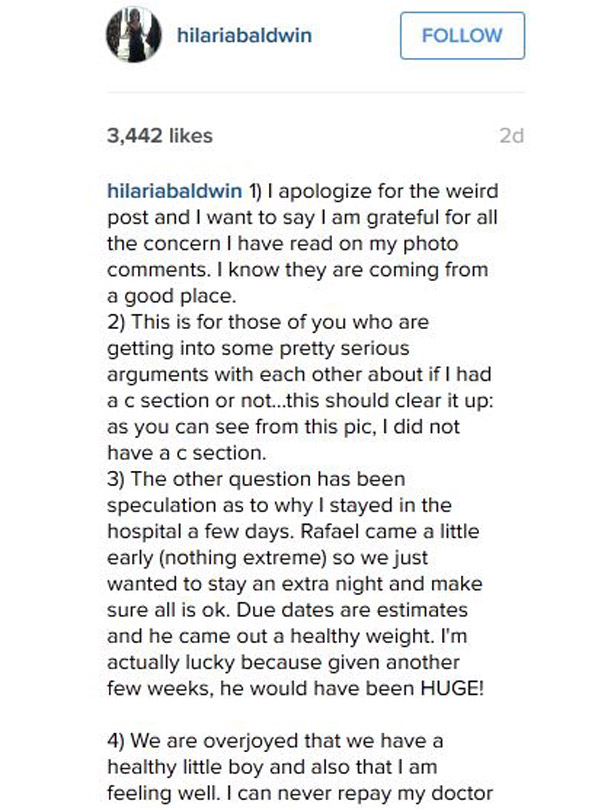The height and width of the screenshot is (810, 614).
Task: Click the text 'have a c section.'
Action: 187,453
